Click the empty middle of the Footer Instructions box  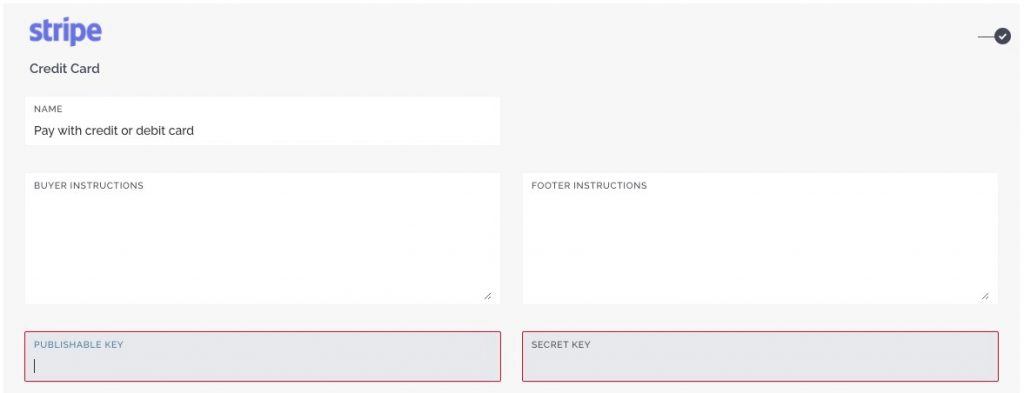(760, 245)
